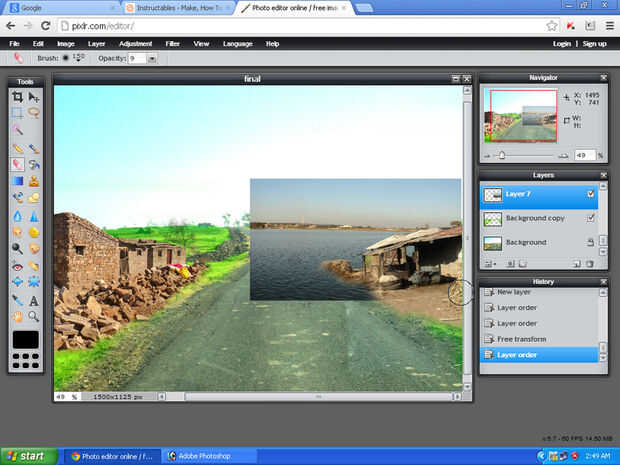Select the Burn tool

click(x=34, y=248)
